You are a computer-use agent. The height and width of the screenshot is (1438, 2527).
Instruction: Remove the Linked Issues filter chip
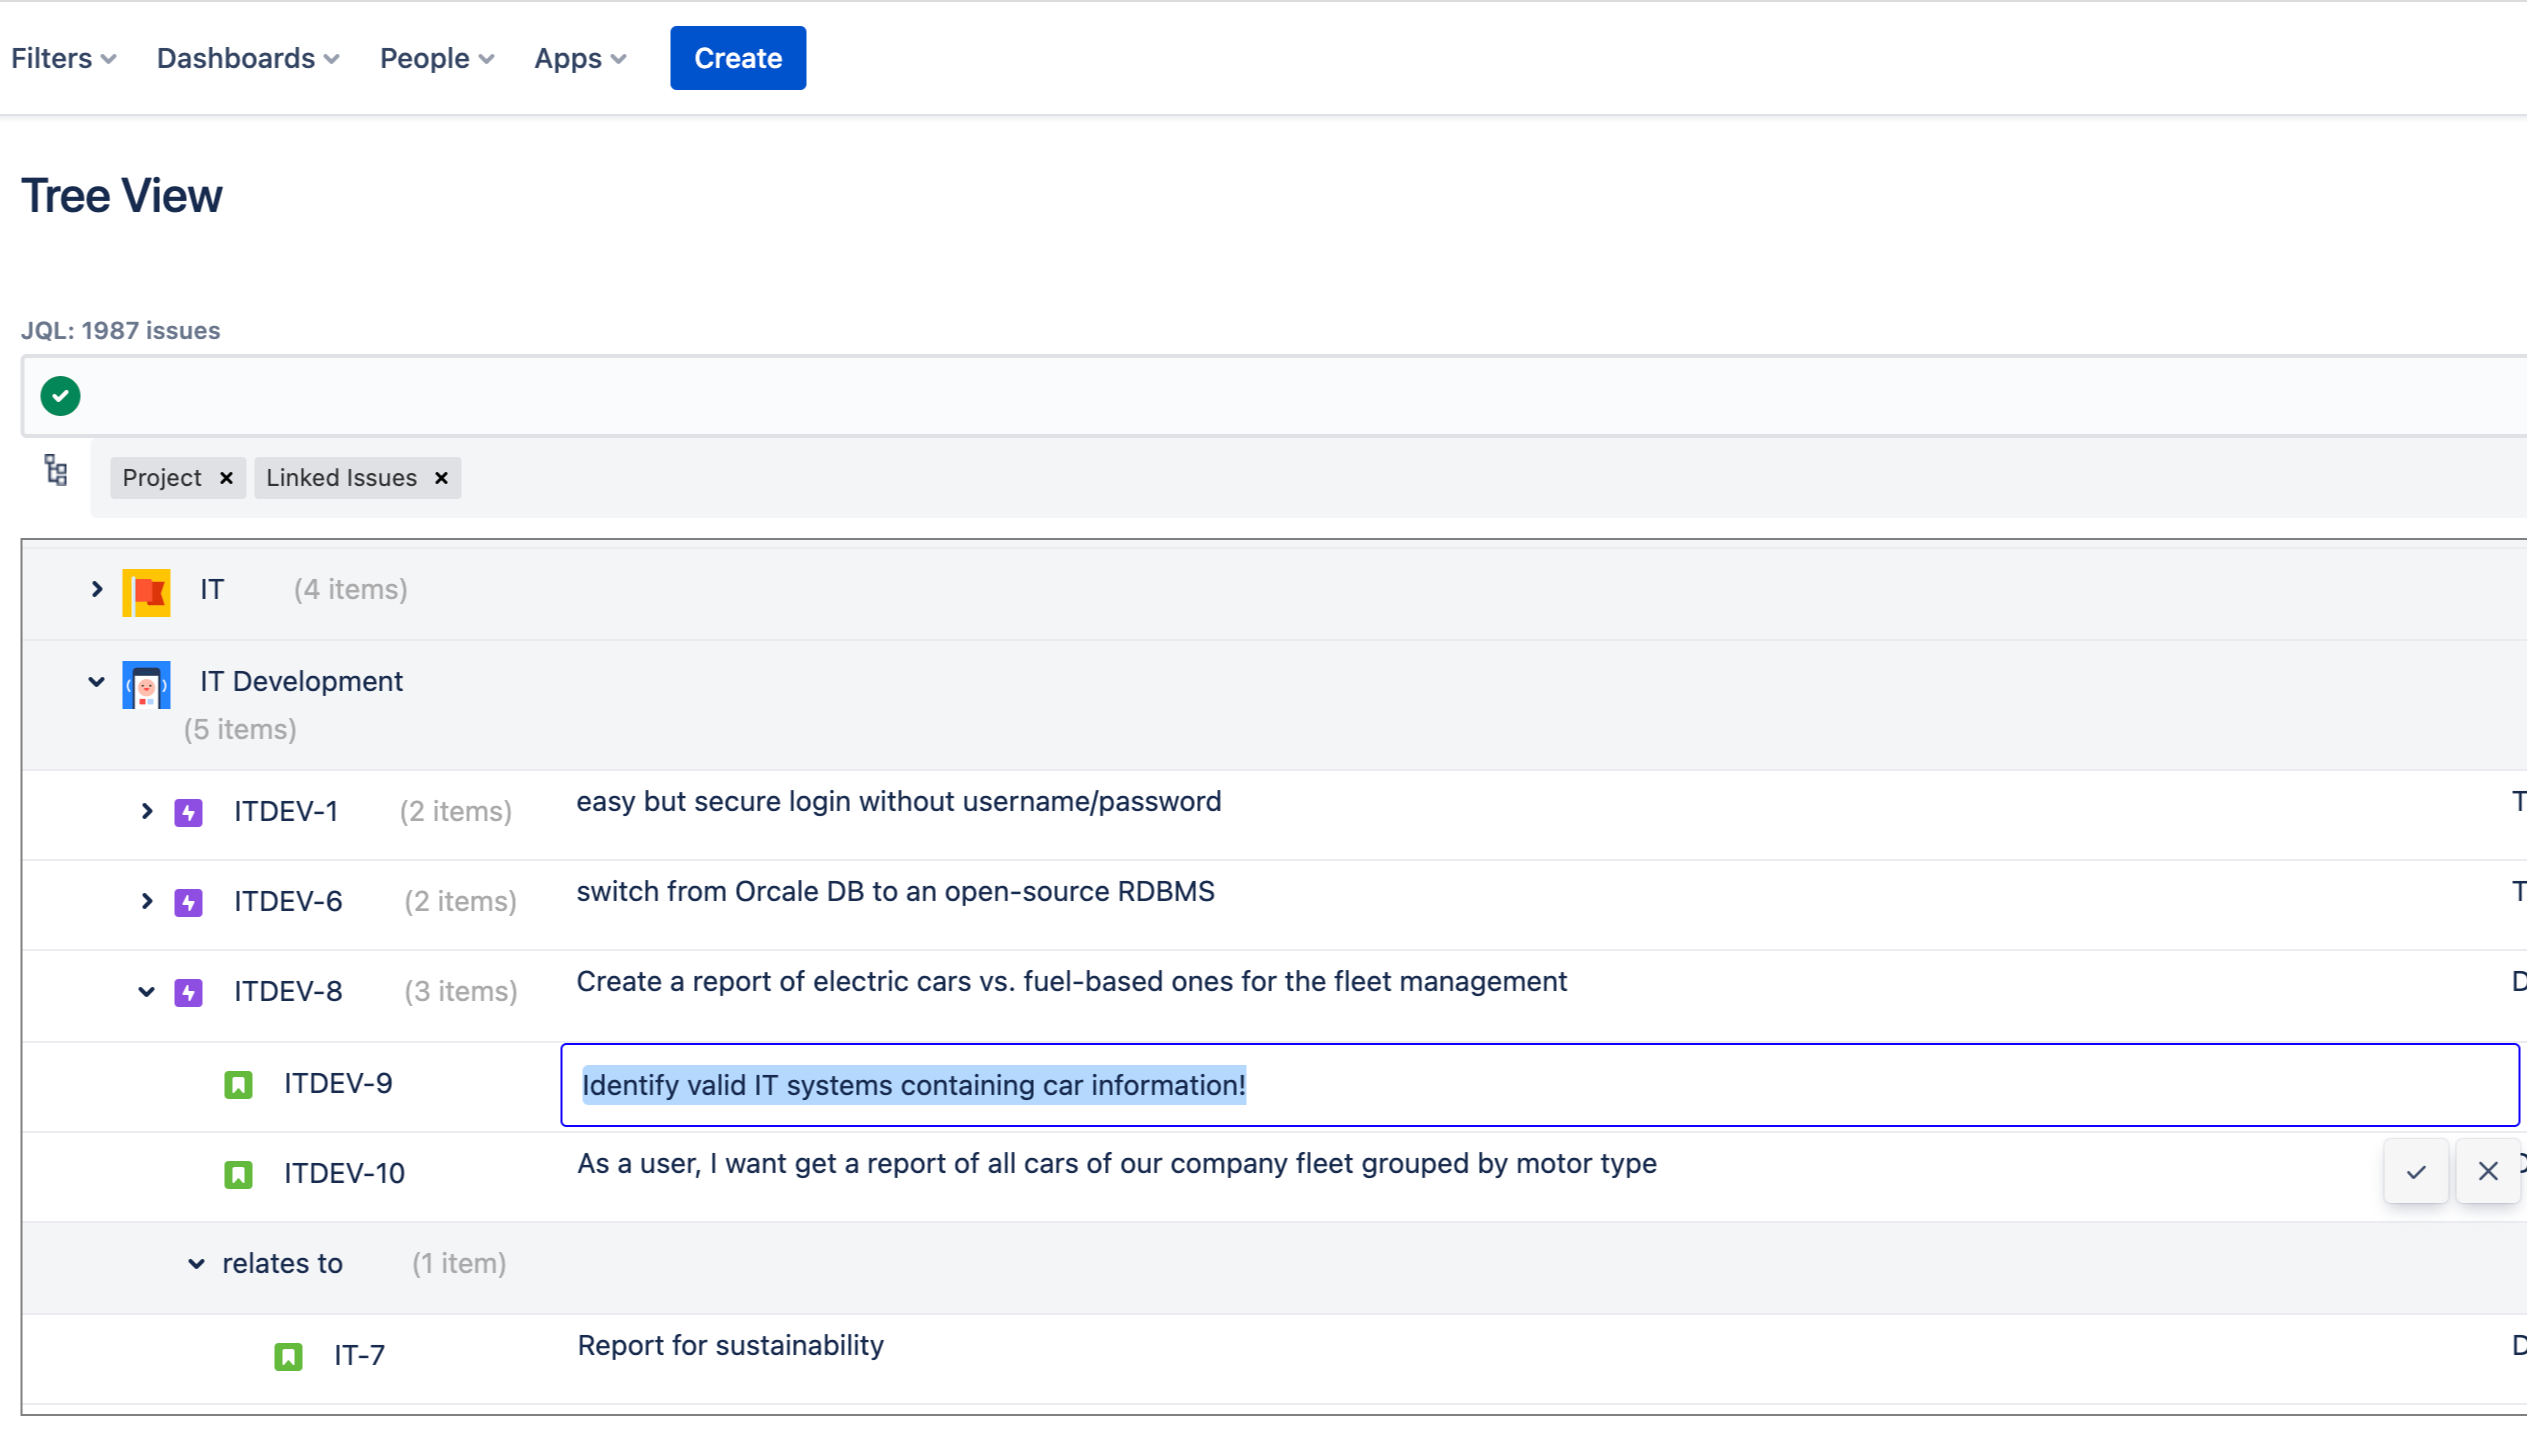[x=440, y=477]
